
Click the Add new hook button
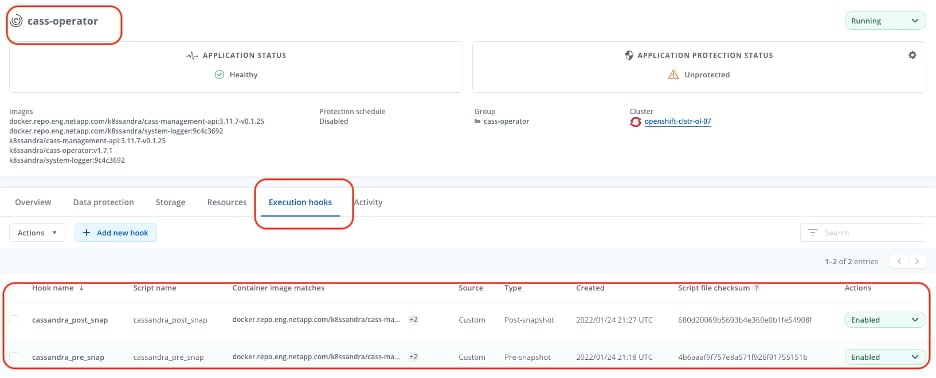[116, 233]
